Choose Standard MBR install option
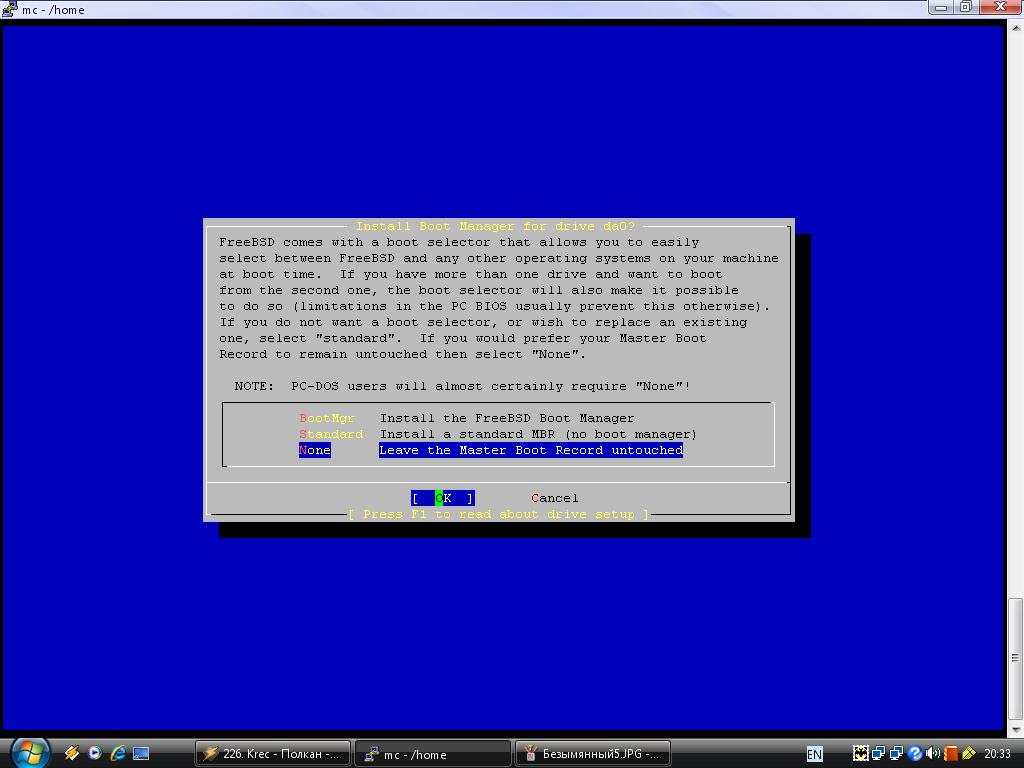 tap(331, 434)
